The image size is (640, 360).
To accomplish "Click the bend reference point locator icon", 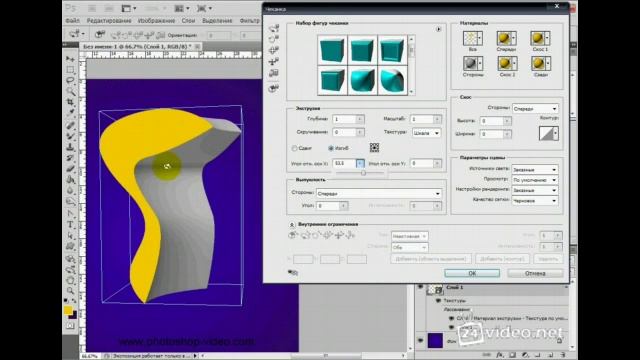I will [374, 147].
